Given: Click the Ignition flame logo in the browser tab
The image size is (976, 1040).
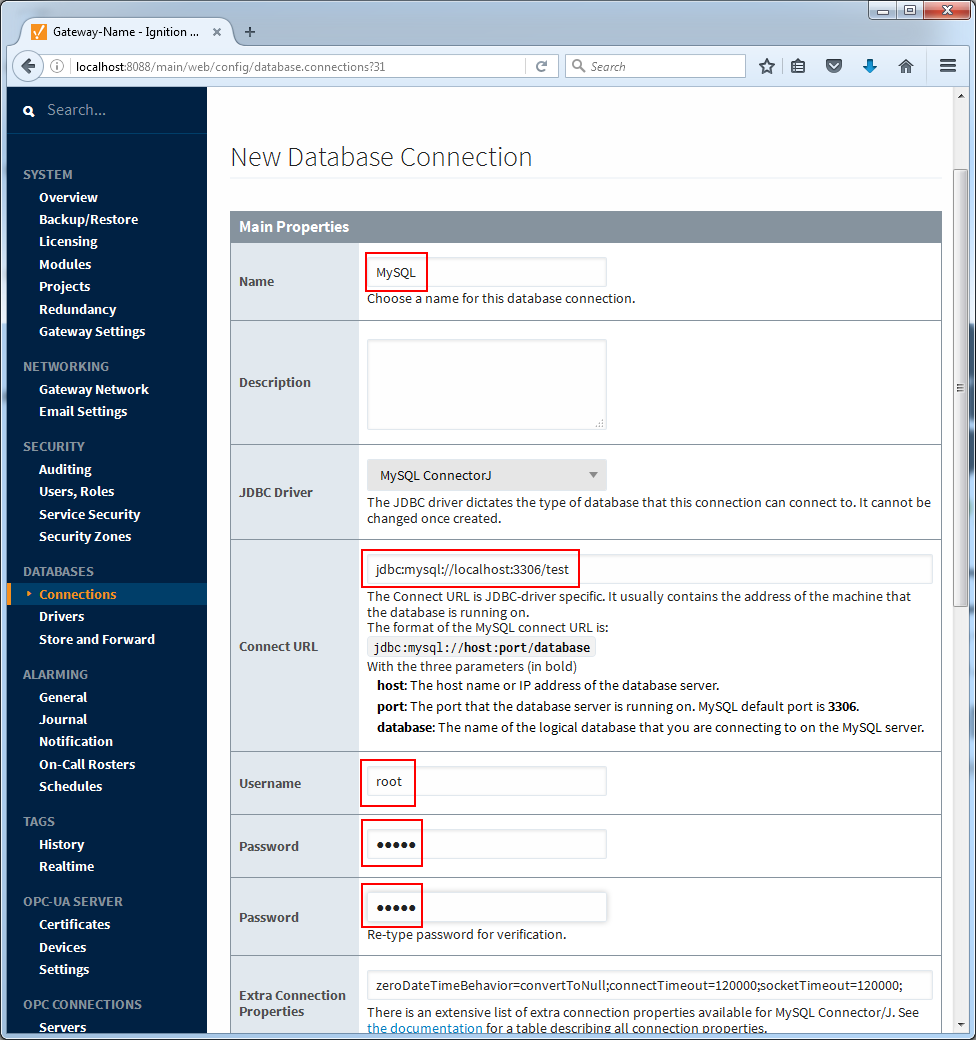Looking at the screenshot, I should pos(40,31).
